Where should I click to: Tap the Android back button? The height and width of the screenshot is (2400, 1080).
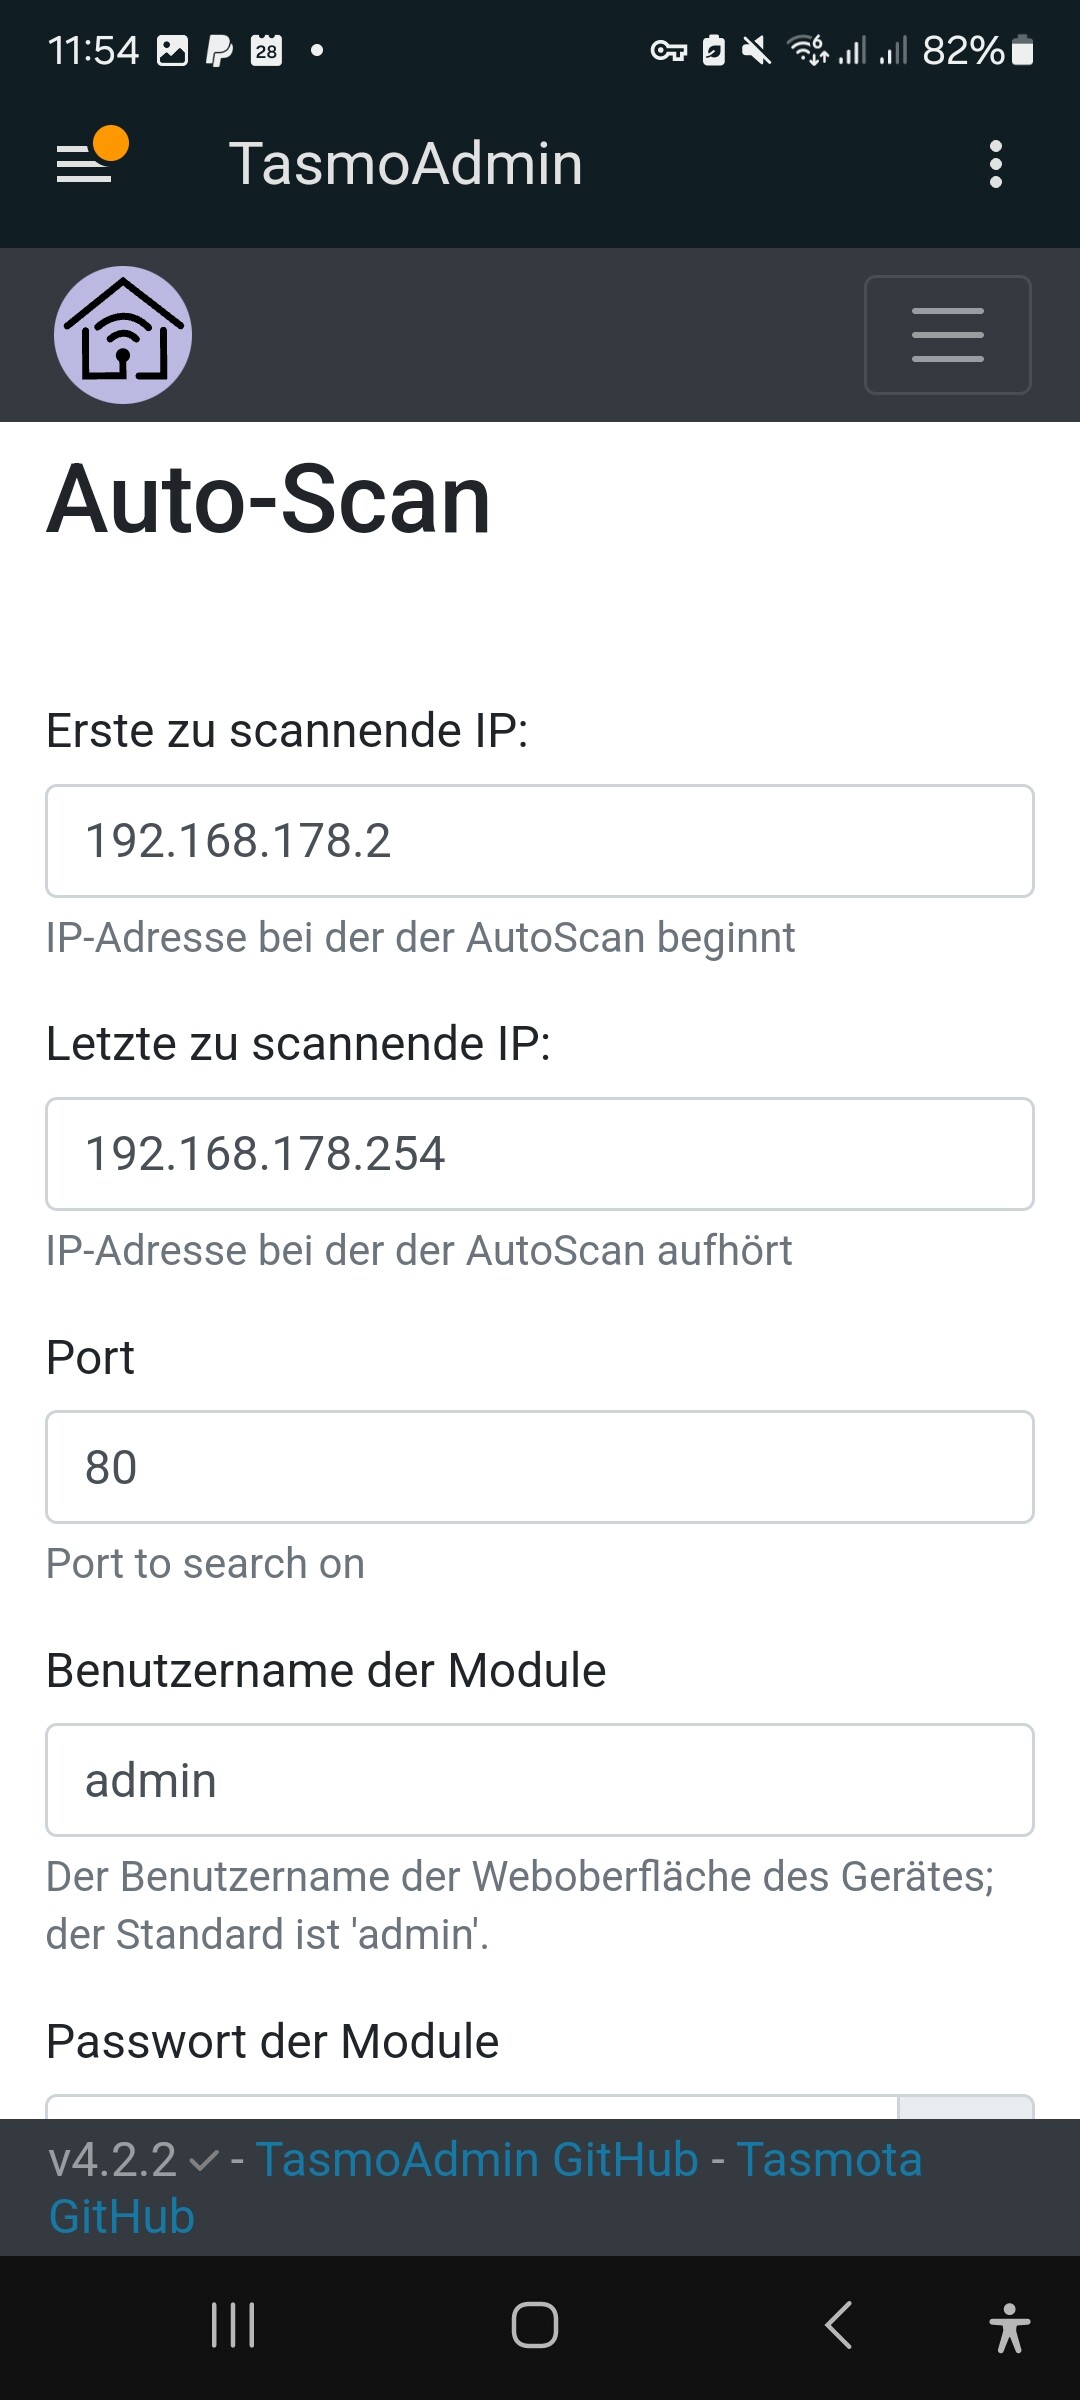tap(839, 2325)
